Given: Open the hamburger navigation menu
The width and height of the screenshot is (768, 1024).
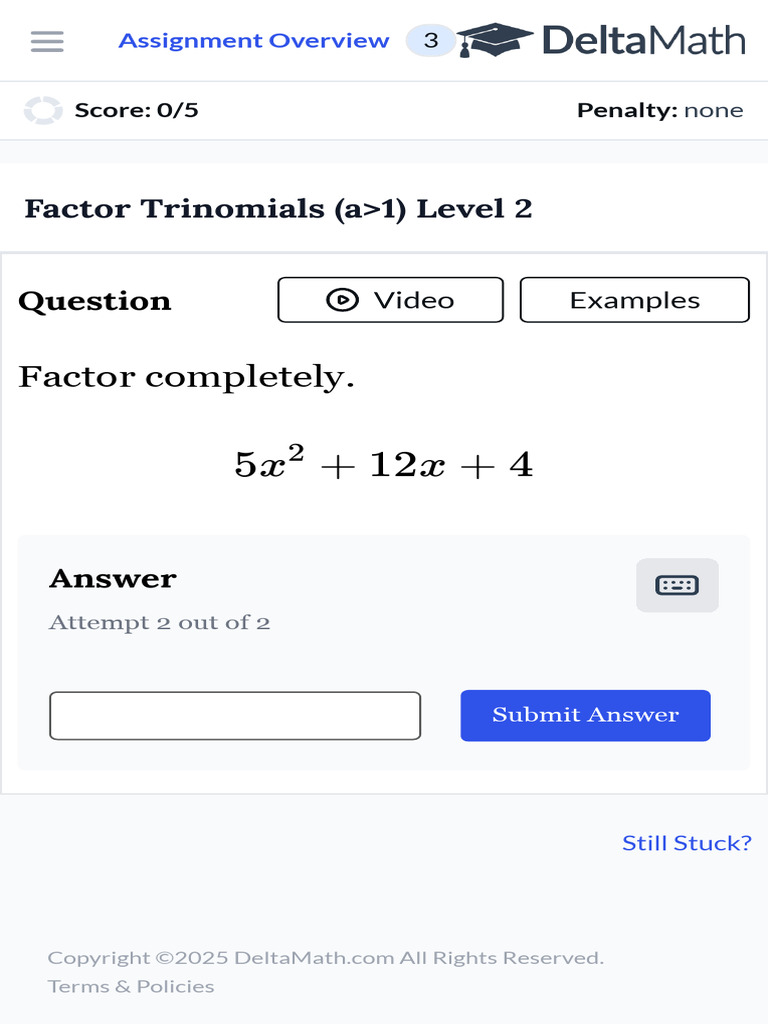Looking at the screenshot, I should 47,41.
